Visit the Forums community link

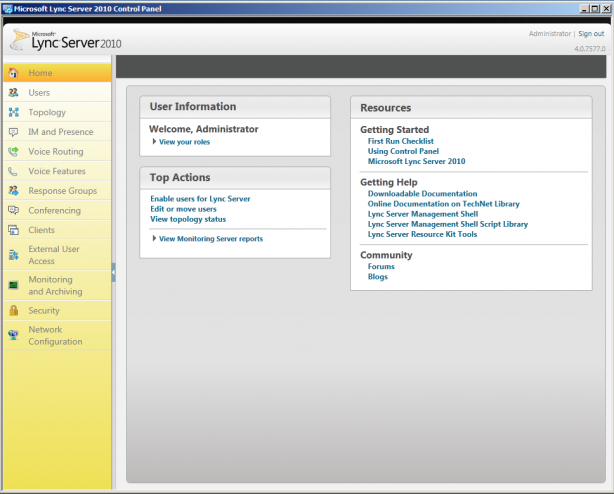381,267
